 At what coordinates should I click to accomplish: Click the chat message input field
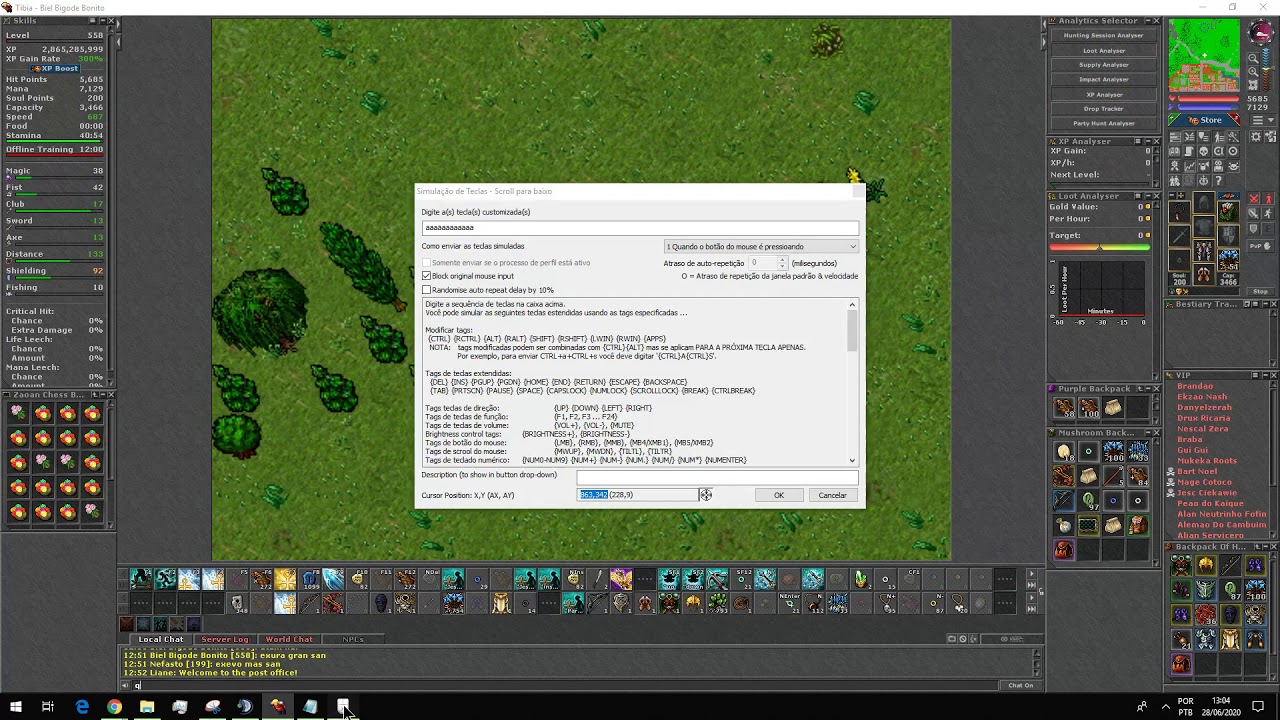click(565, 686)
